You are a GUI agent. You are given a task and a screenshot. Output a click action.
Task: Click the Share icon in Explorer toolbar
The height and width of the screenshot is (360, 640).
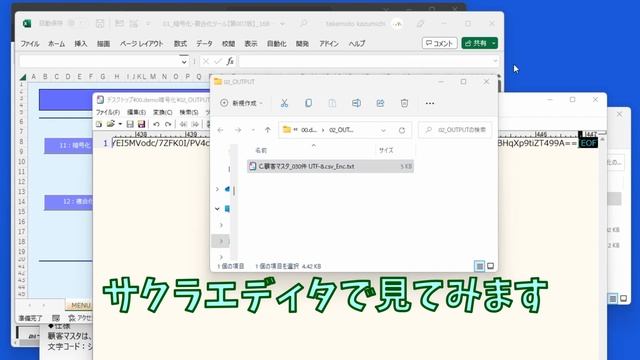(x=380, y=103)
